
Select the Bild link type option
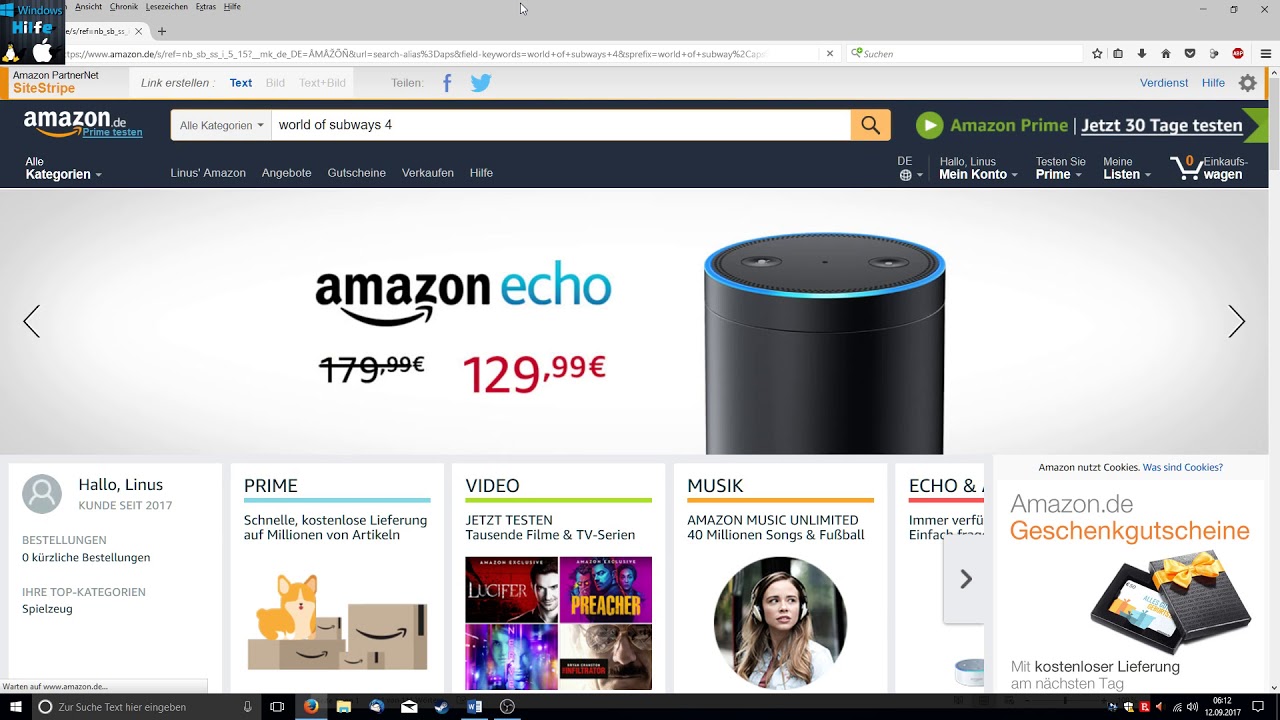click(x=275, y=83)
